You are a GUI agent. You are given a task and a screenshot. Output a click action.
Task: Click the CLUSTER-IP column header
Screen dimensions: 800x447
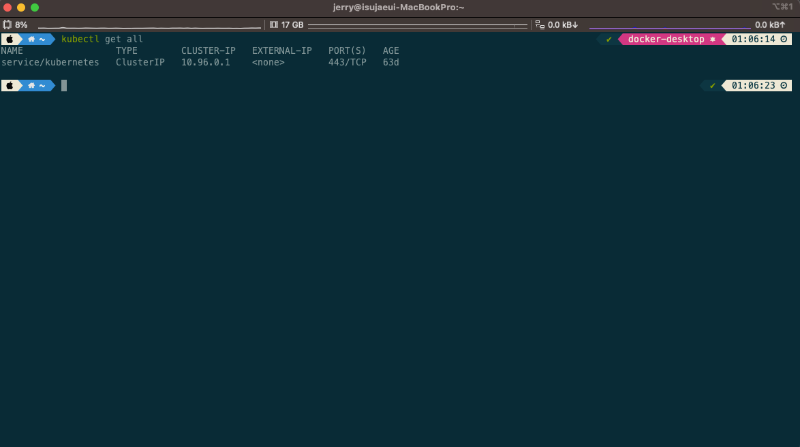pyautogui.click(x=208, y=51)
